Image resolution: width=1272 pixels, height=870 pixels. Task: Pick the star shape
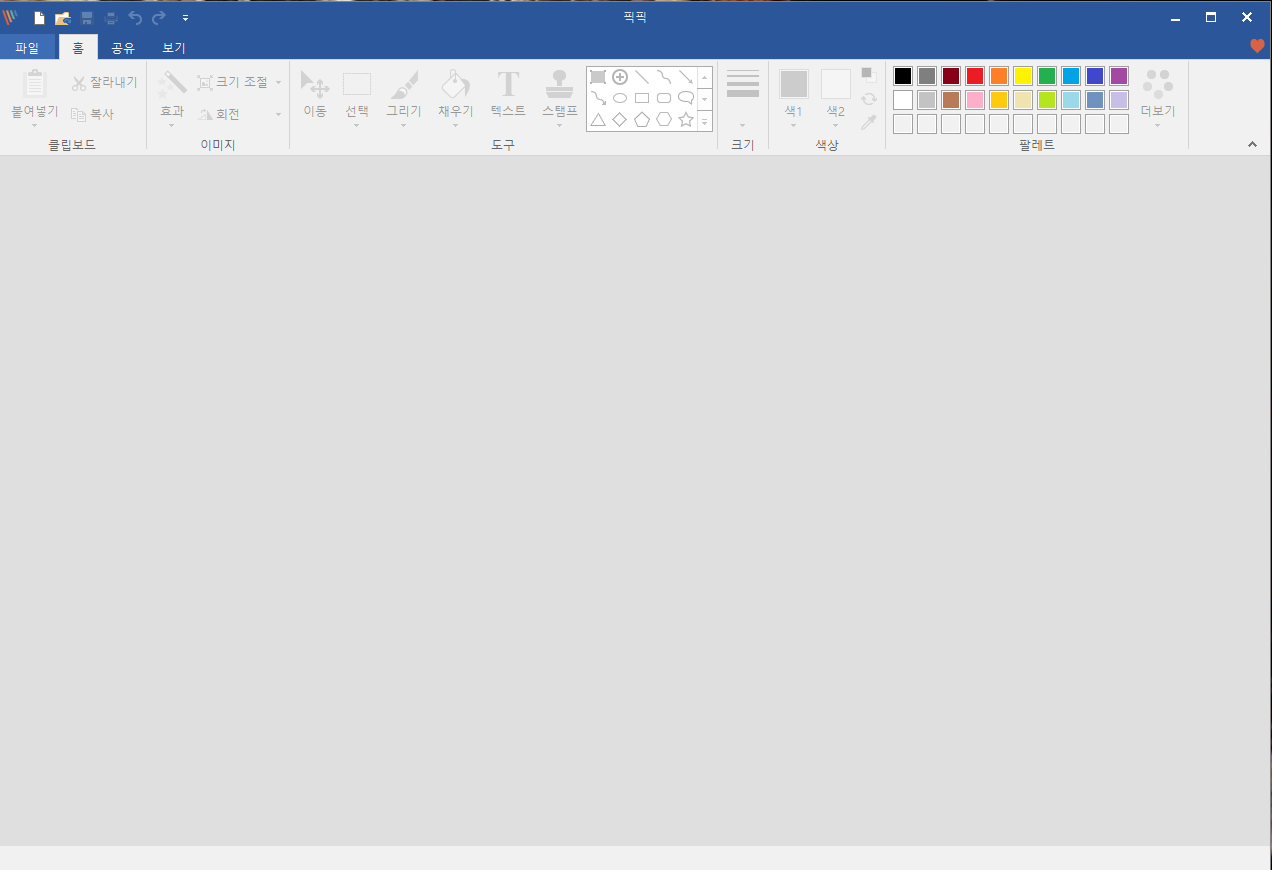(686, 120)
